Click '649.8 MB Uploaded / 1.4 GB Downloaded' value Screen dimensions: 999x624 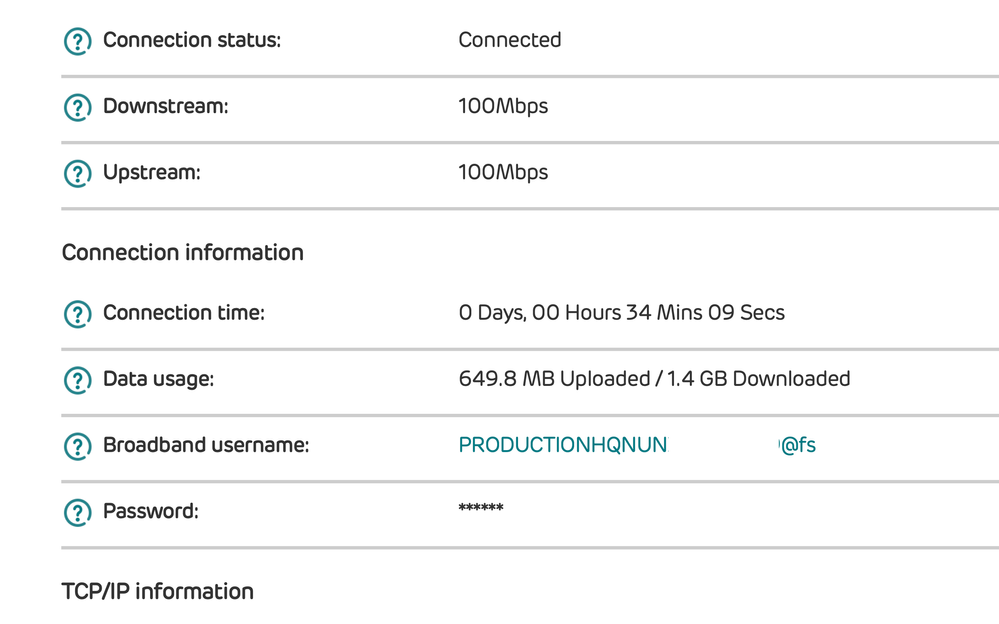click(654, 379)
